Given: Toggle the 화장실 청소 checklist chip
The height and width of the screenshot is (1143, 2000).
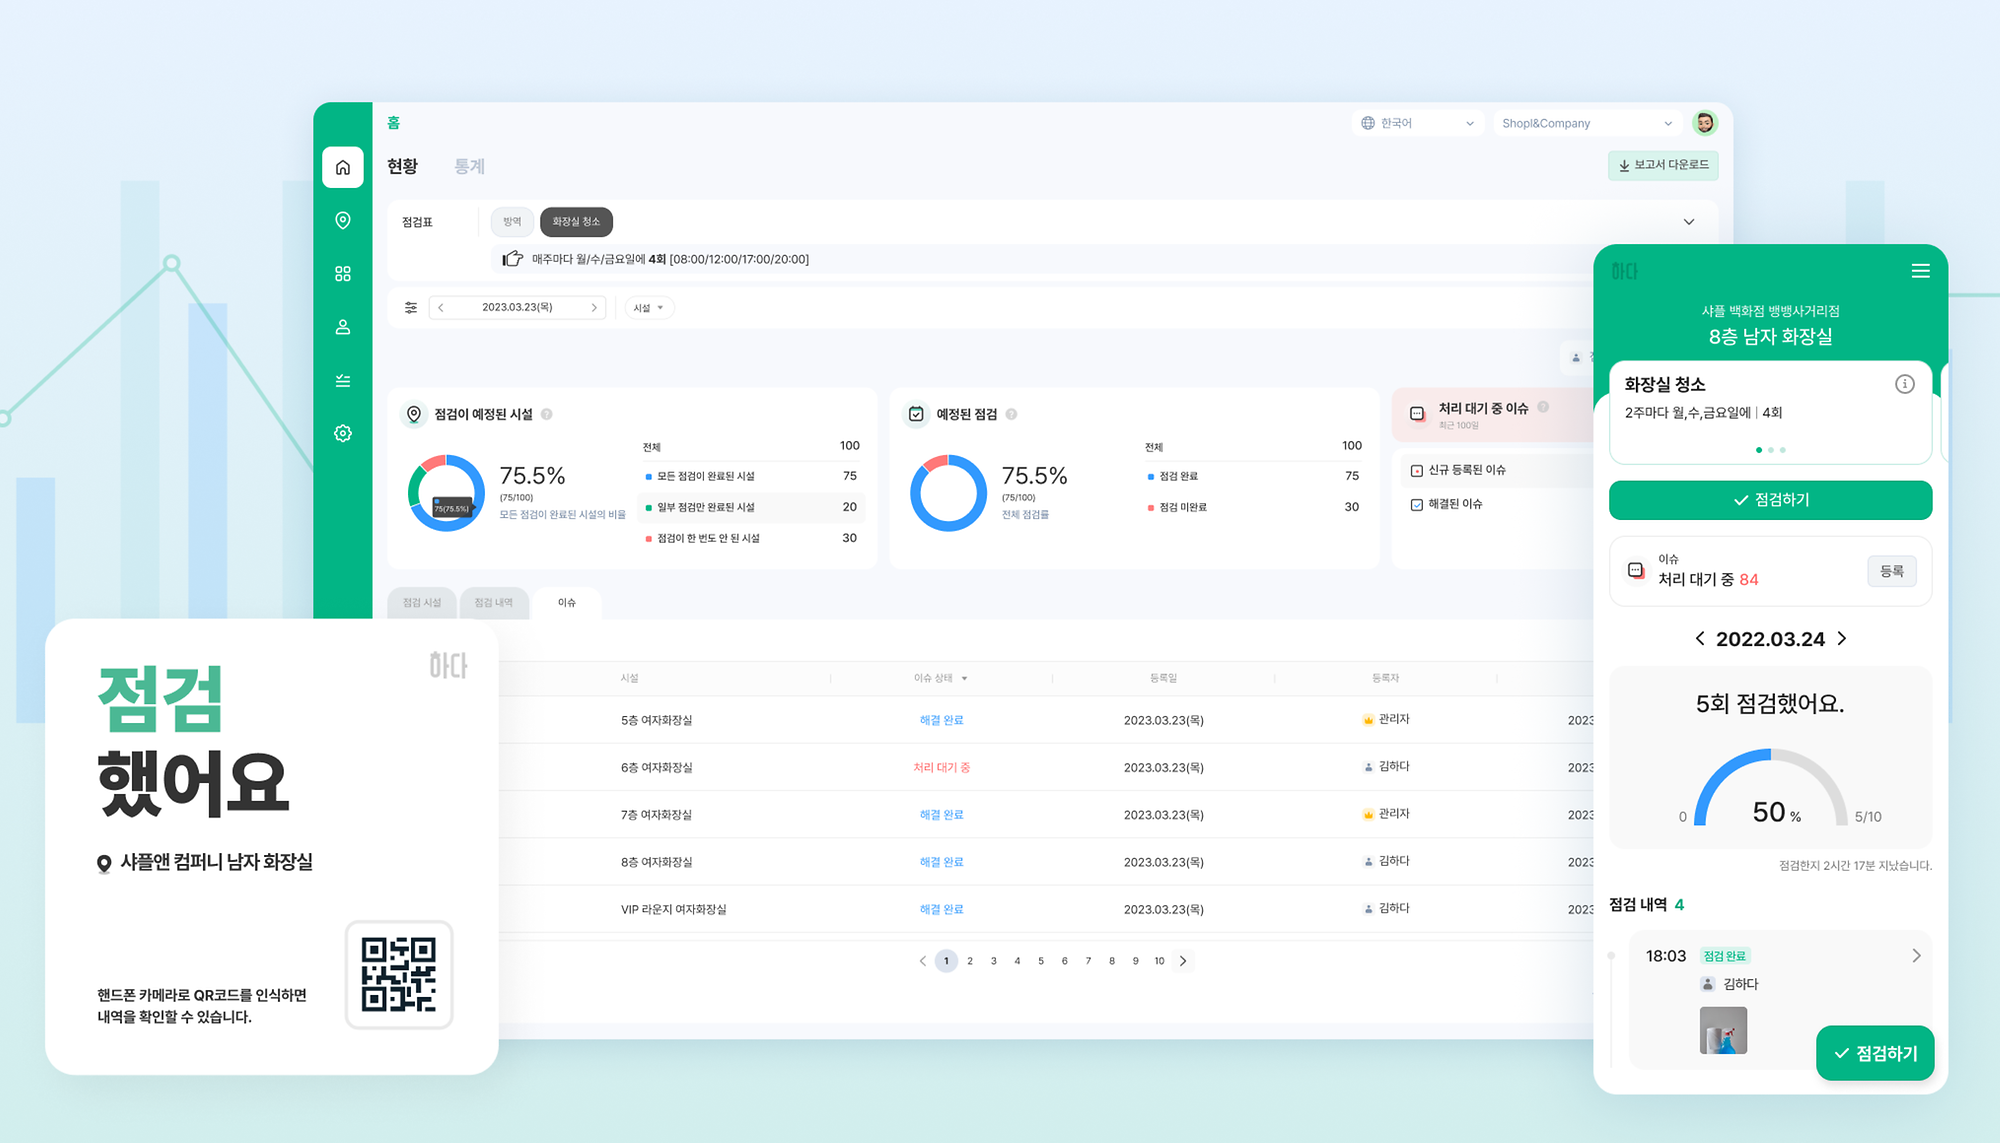Looking at the screenshot, I should click(x=576, y=221).
